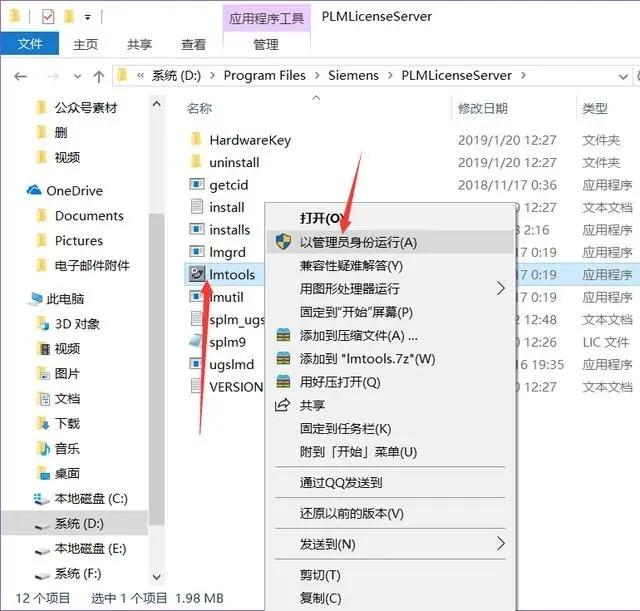Select 兼容性疑难解答(Y) menu entry

point(390,266)
